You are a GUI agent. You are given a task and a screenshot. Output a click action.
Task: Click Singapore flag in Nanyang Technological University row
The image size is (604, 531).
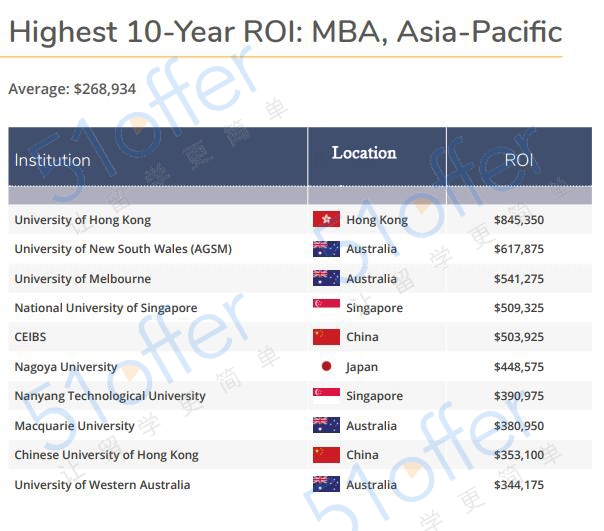coord(326,396)
